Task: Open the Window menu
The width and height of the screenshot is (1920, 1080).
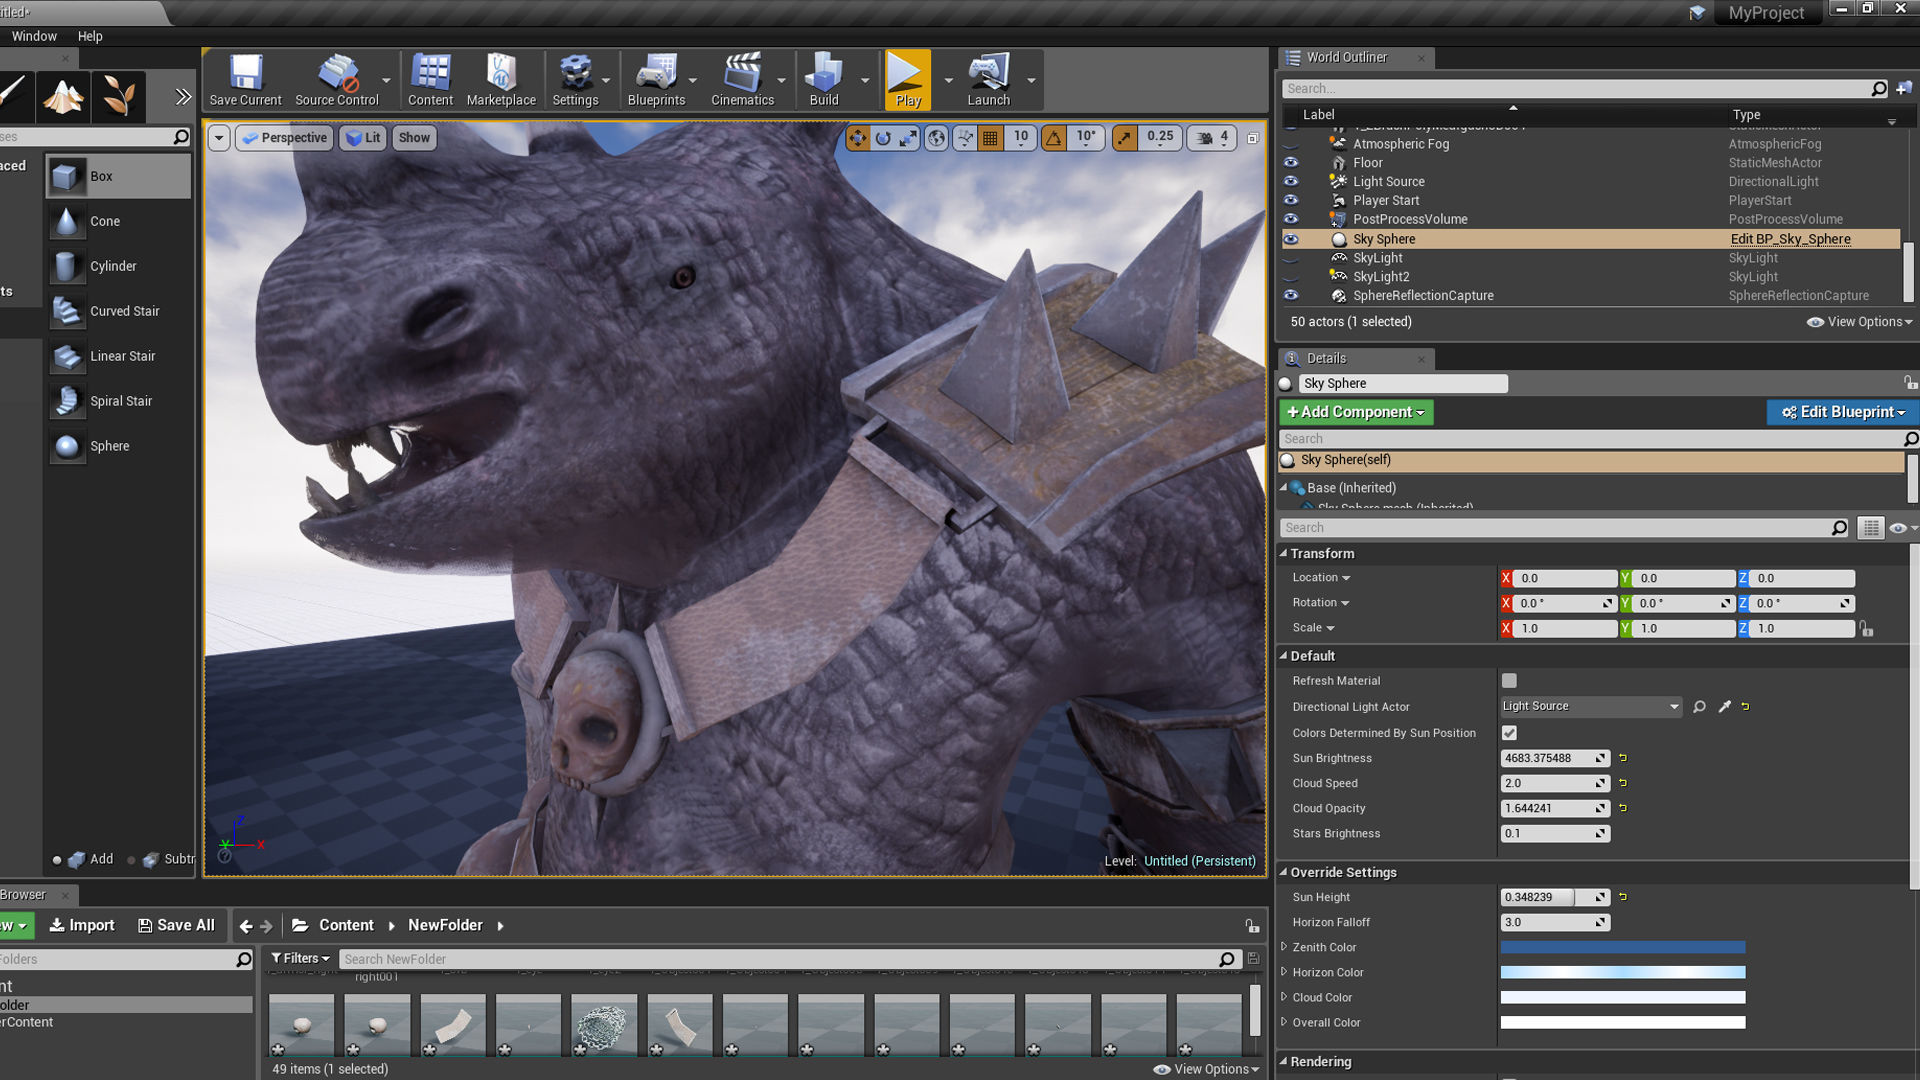Action: (34, 36)
